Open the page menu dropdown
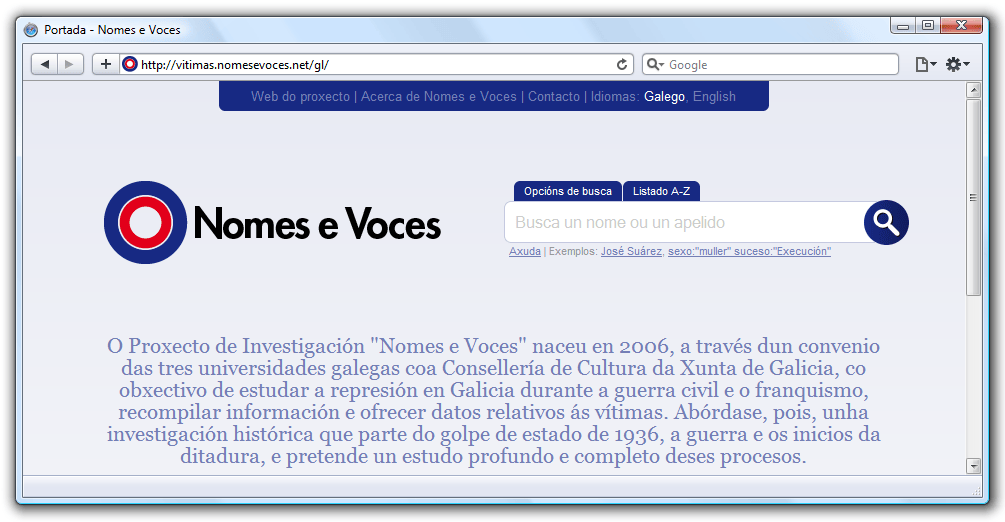 click(926, 64)
